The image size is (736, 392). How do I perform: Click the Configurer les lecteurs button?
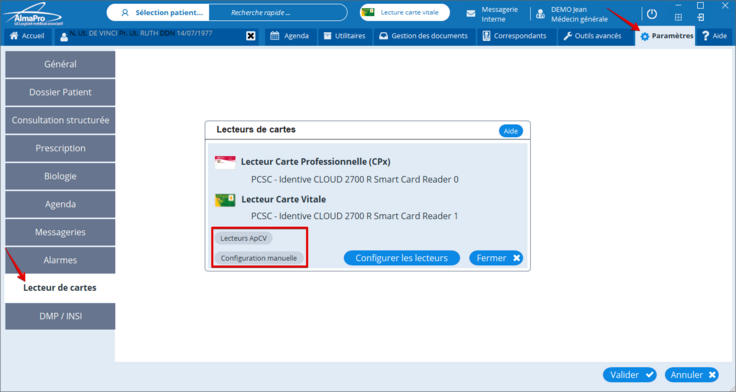click(x=402, y=258)
